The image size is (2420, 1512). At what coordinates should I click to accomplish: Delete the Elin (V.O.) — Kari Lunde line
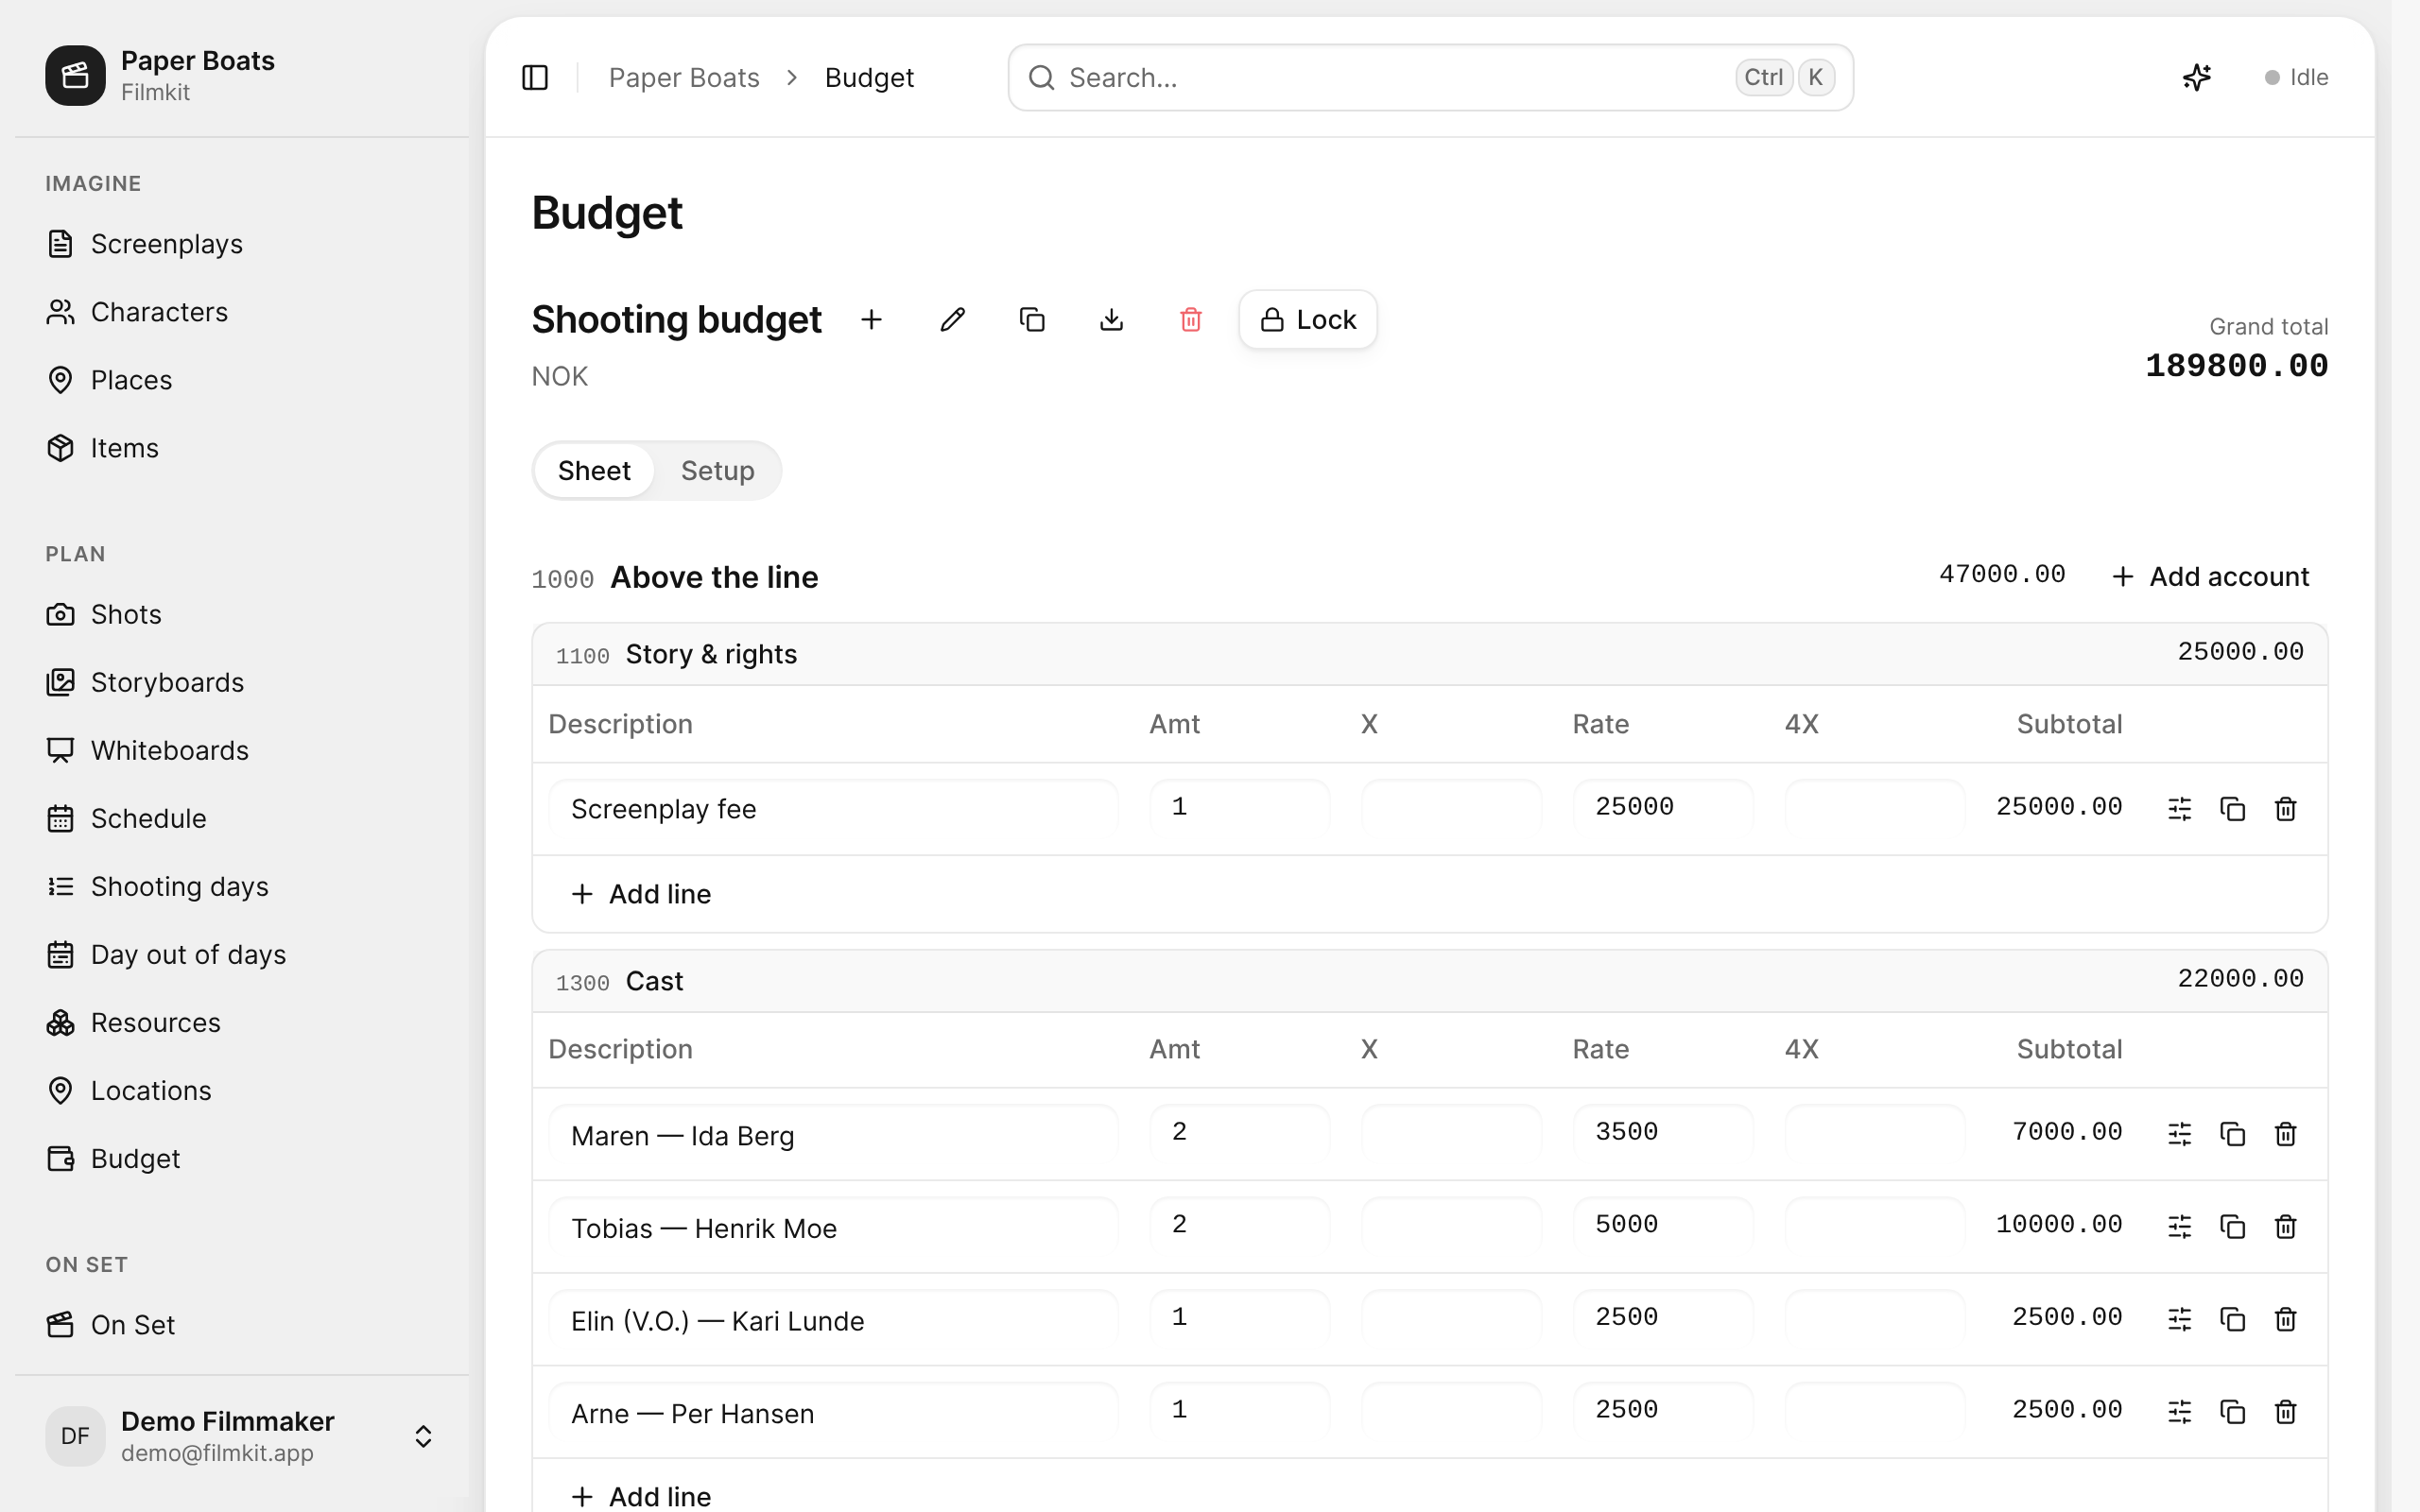[x=2285, y=1319]
